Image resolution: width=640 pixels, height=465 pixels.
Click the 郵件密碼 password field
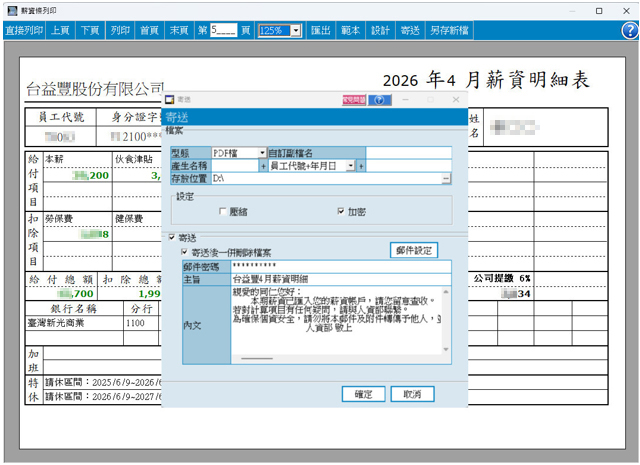341,267
